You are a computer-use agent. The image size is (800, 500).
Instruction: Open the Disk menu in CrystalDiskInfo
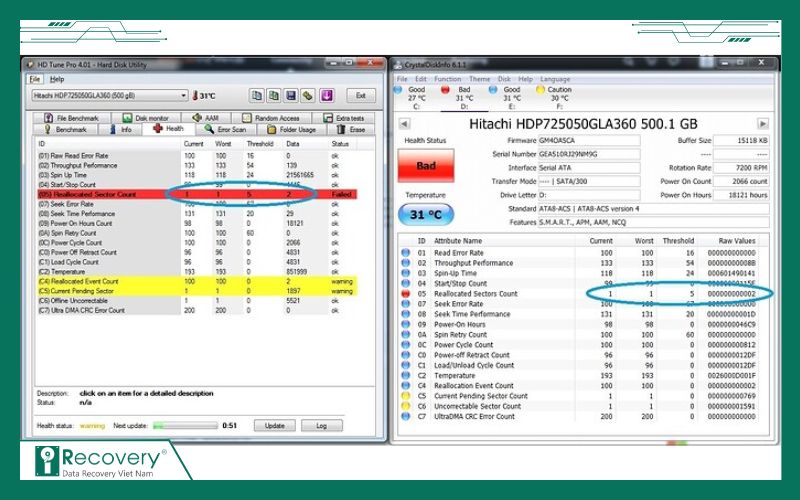pos(504,79)
